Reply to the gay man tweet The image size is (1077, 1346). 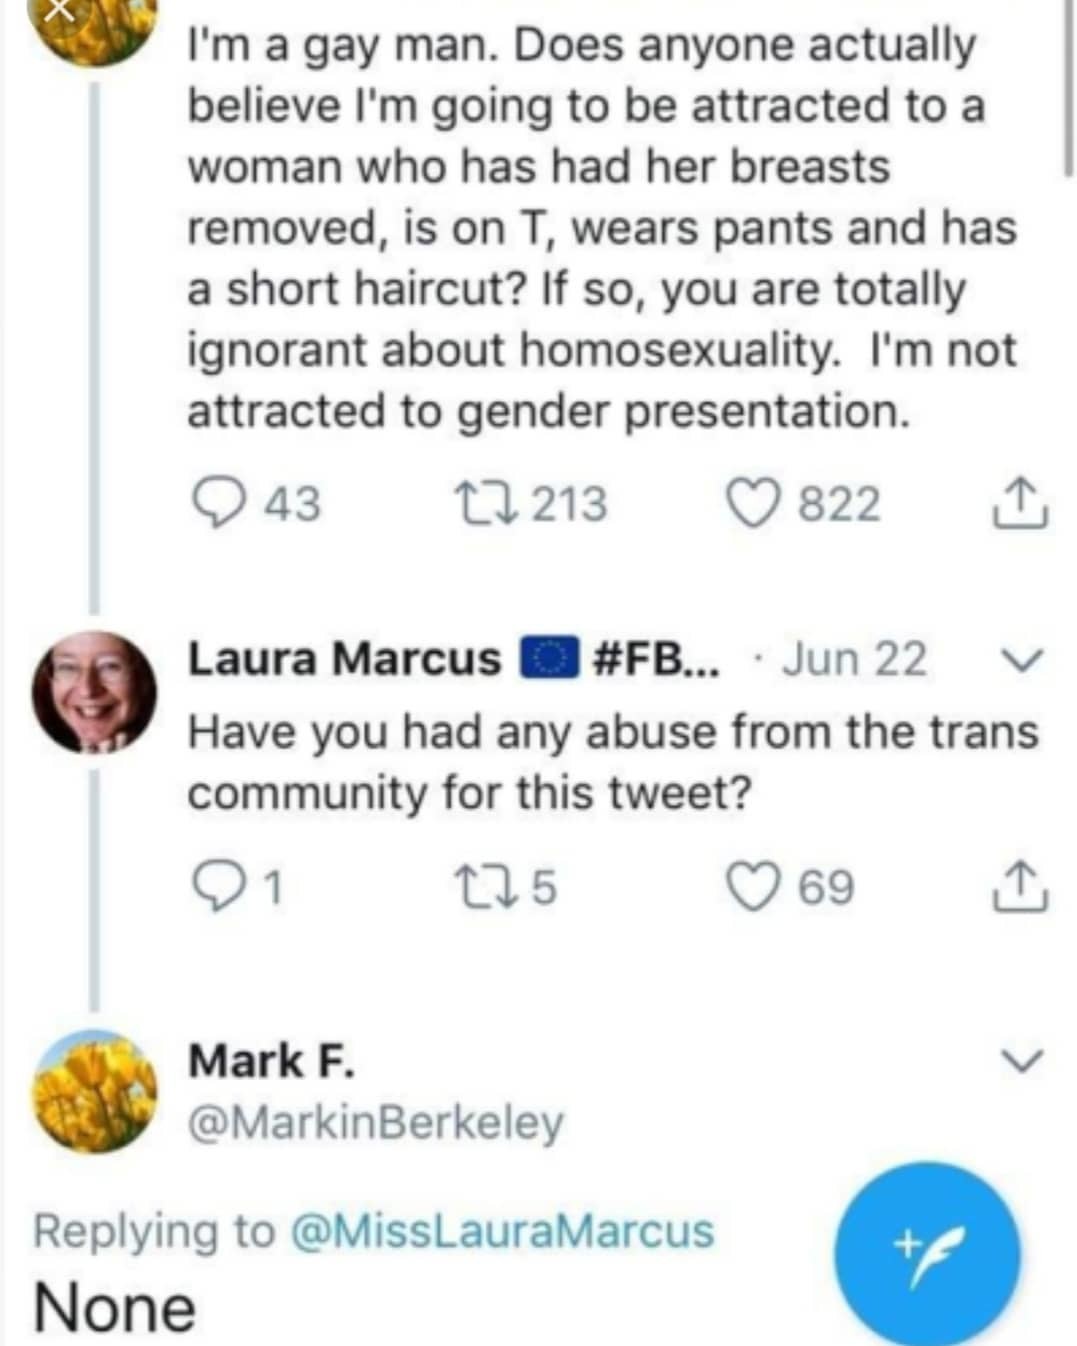(214, 503)
